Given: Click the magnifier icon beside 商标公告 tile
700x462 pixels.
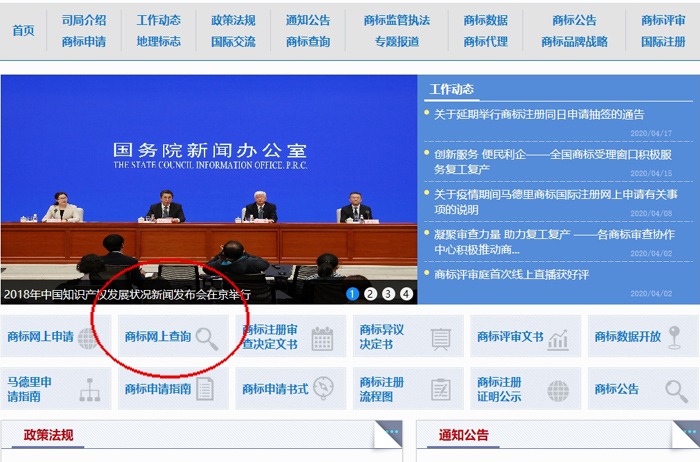Looking at the screenshot, I should pyautogui.click(x=676, y=391).
